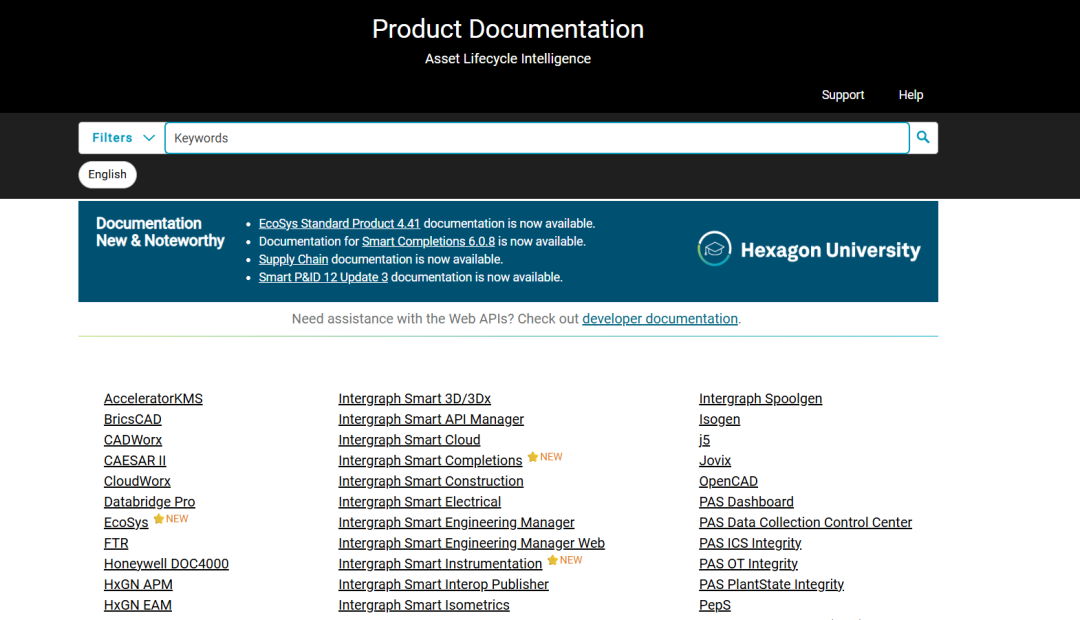Open PAS ICS Integrity link
The height and width of the screenshot is (620, 1080).
(x=750, y=543)
